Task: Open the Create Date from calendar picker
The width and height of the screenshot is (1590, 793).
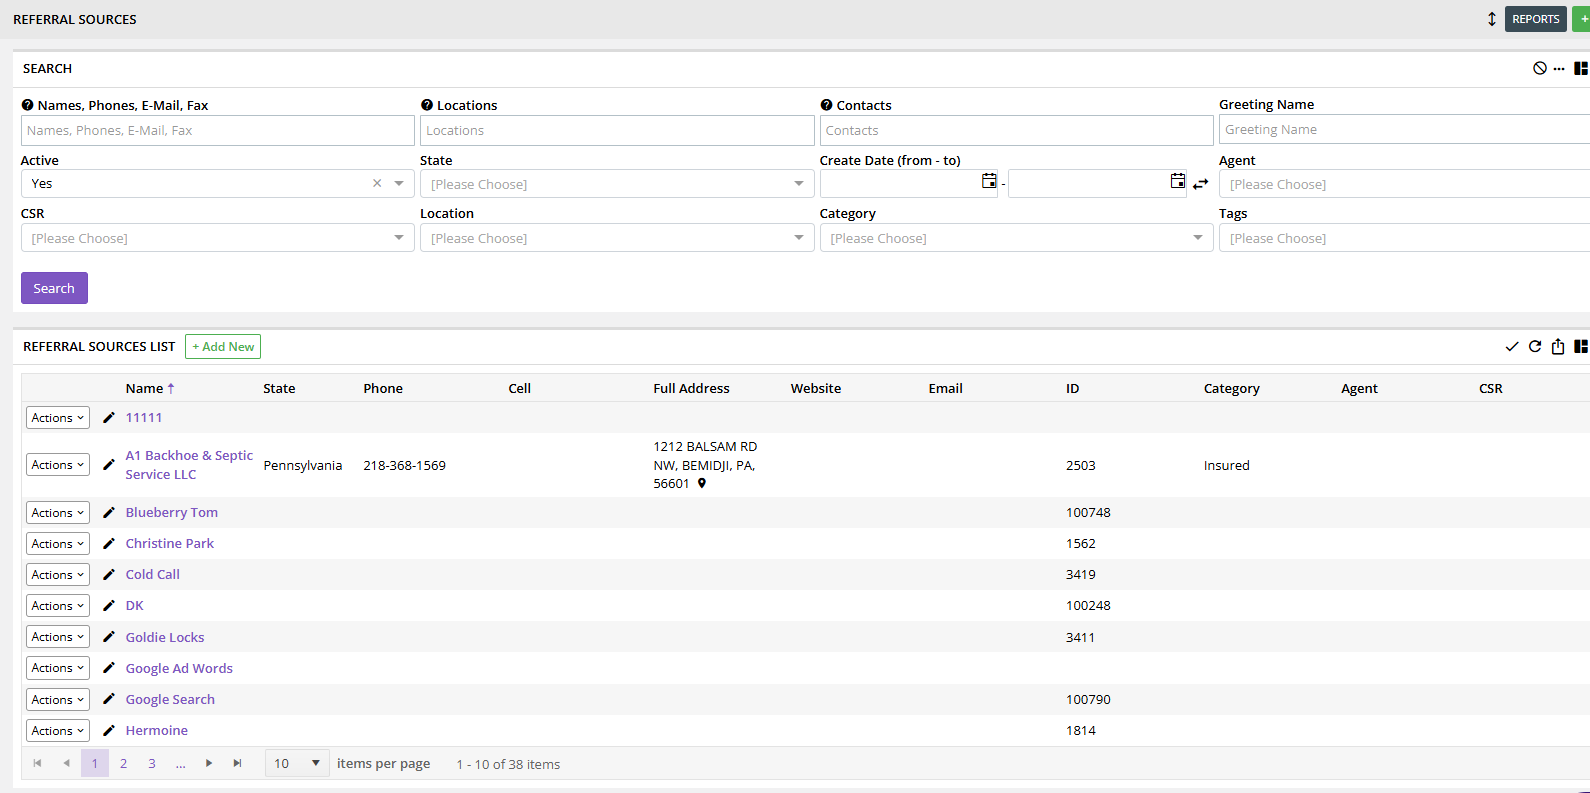Action: (989, 181)
